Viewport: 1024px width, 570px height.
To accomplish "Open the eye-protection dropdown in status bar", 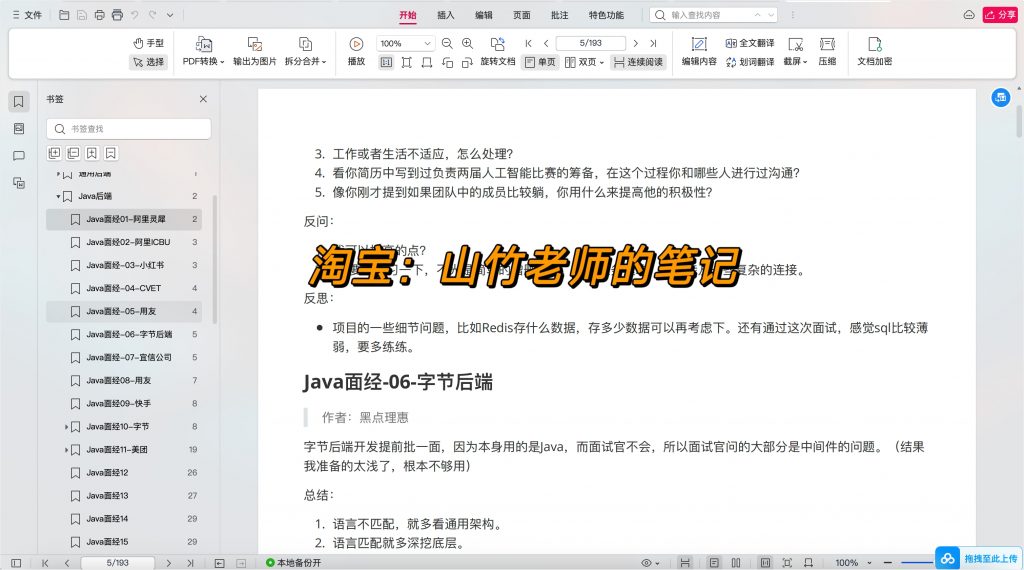I will (650, 563).
